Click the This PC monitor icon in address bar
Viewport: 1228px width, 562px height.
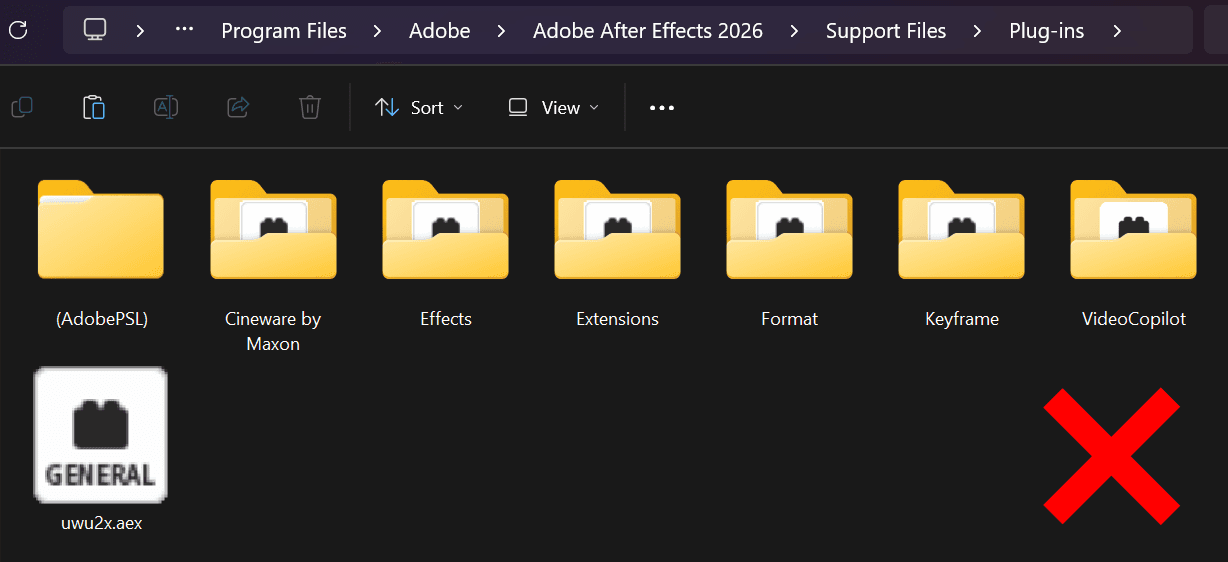(95, 30)
